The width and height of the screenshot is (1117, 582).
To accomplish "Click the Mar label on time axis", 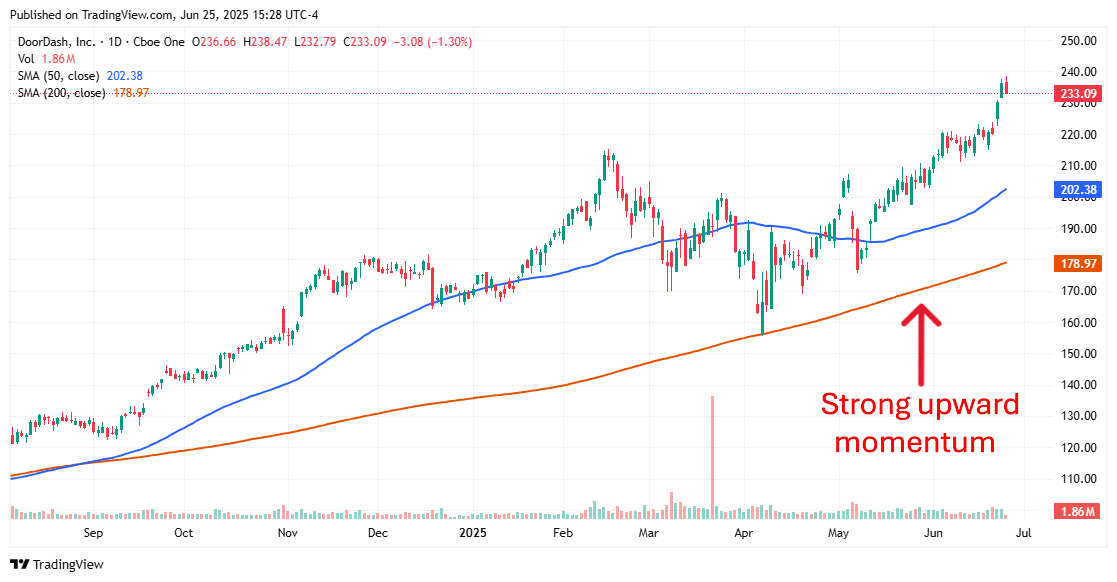I will (x=648, y=533).
